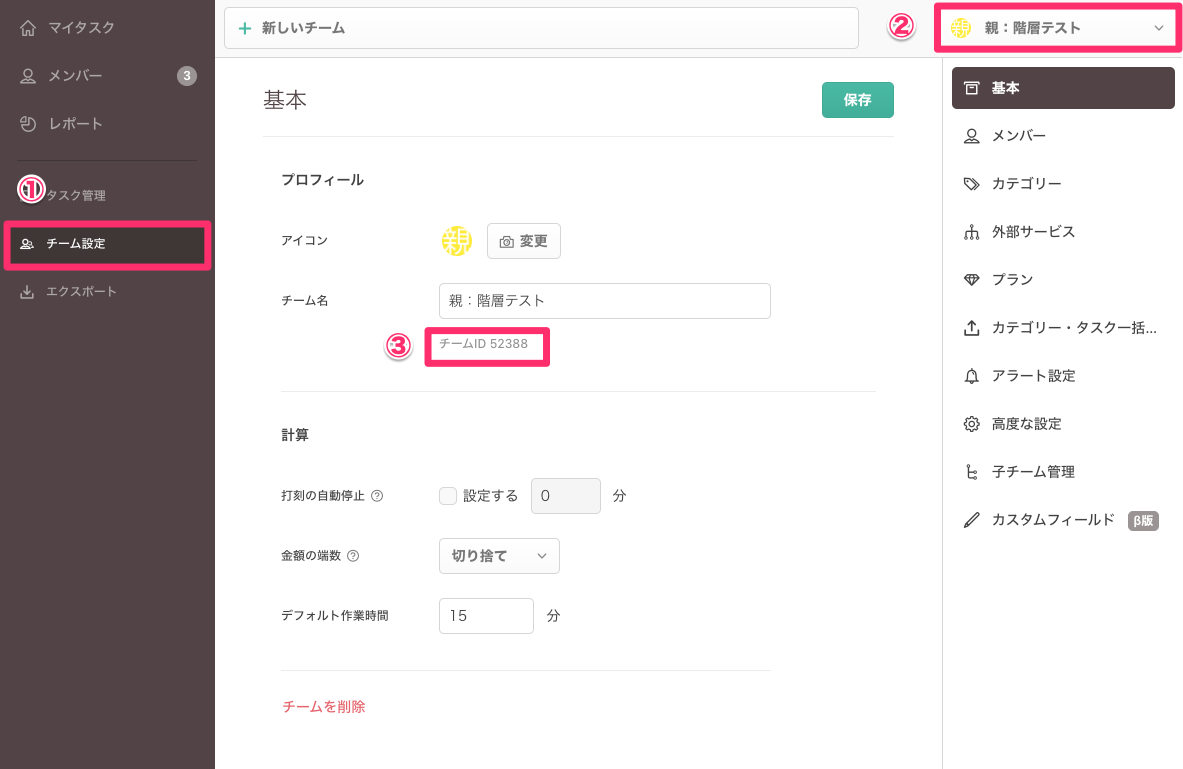Viewport: 1183px width, 769px height.
Task: Click the bell icon for アラート設定
Action: coord(971,376)
